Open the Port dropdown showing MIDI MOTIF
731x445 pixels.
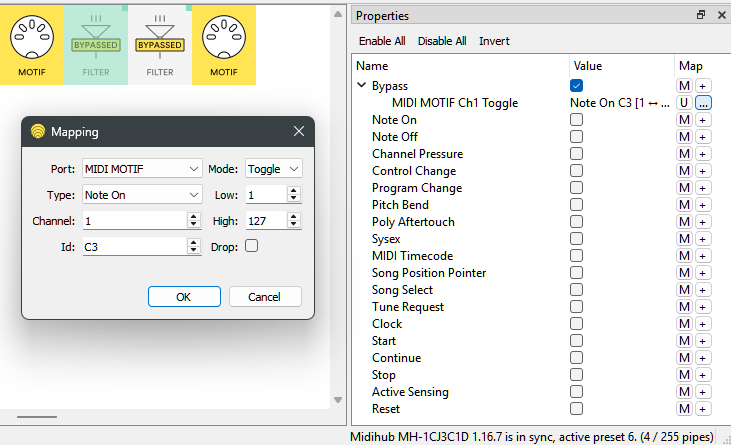(143, 169)
